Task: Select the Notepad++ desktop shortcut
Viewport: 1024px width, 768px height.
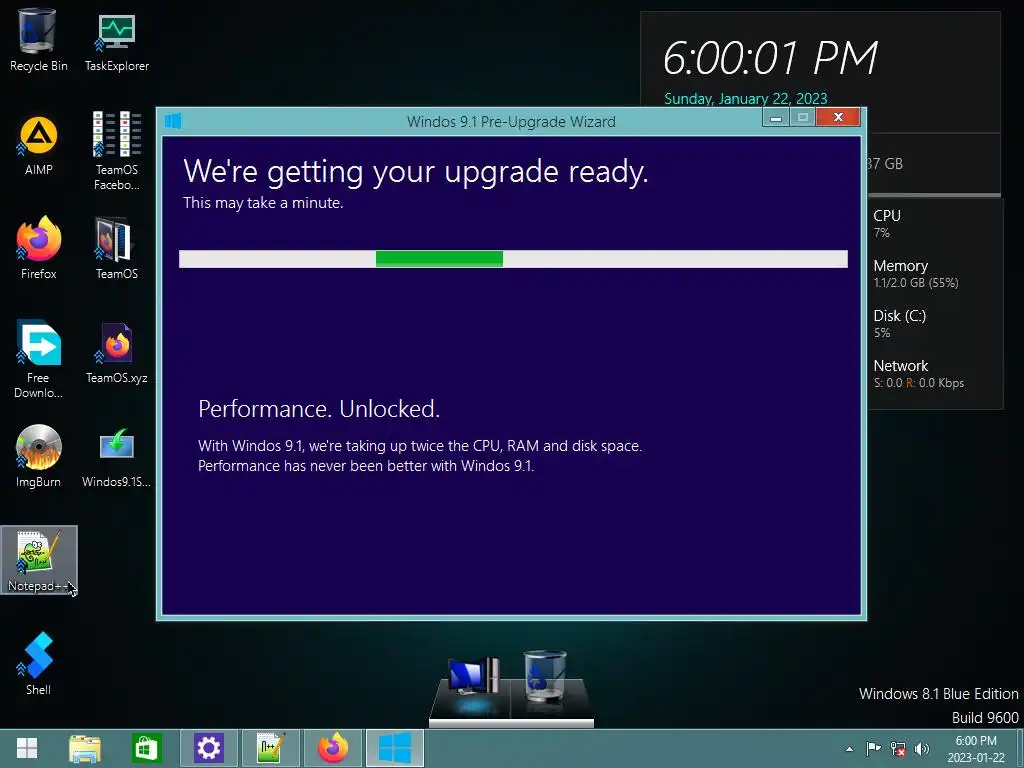Action: [39, 560]
